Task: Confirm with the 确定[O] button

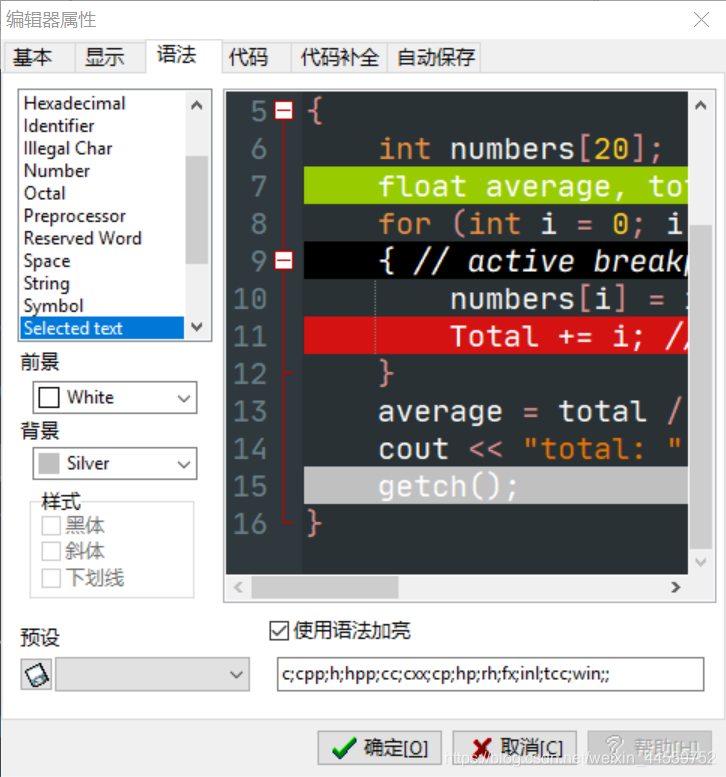Action: pos(380,748)
